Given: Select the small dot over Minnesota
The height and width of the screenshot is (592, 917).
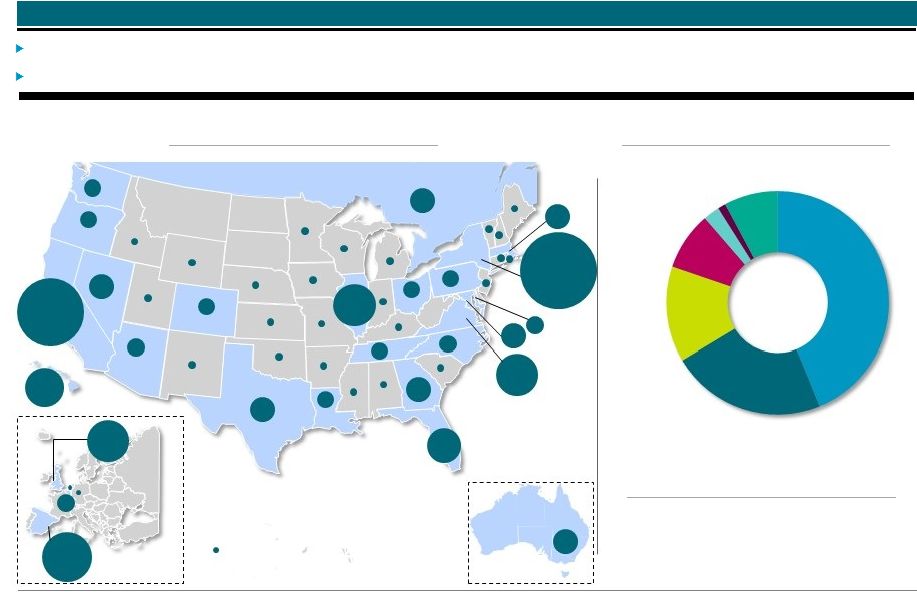Looking at the screenshot, I should click(x=305, y=231).
